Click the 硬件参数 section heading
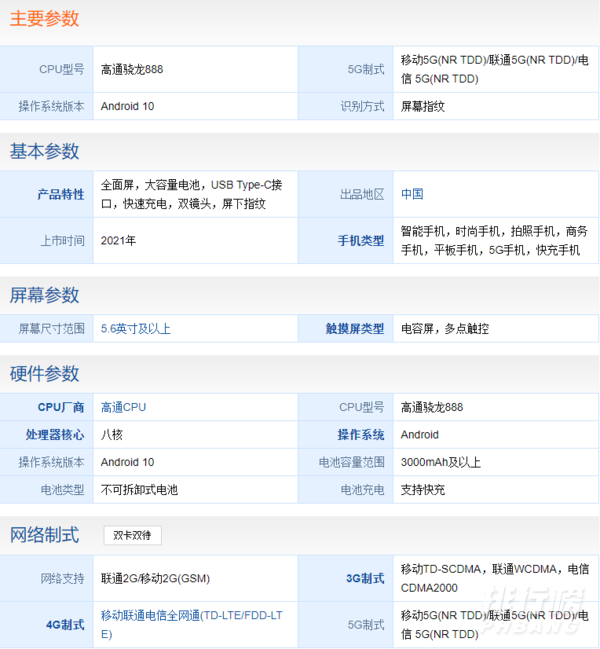The width and height of the screenshot is (600, 649). click(44, 373)
